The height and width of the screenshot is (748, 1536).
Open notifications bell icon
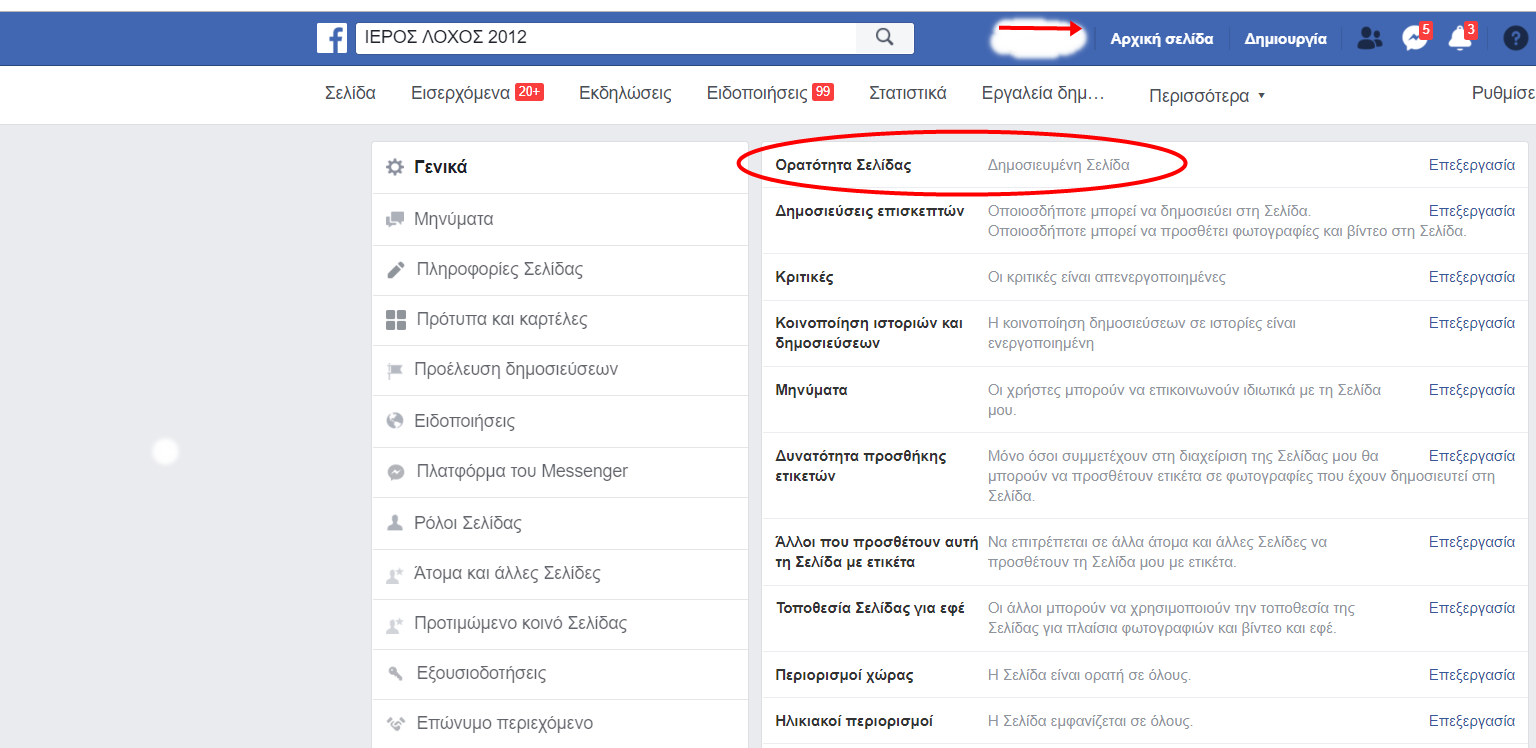[x=1460, y=38]
